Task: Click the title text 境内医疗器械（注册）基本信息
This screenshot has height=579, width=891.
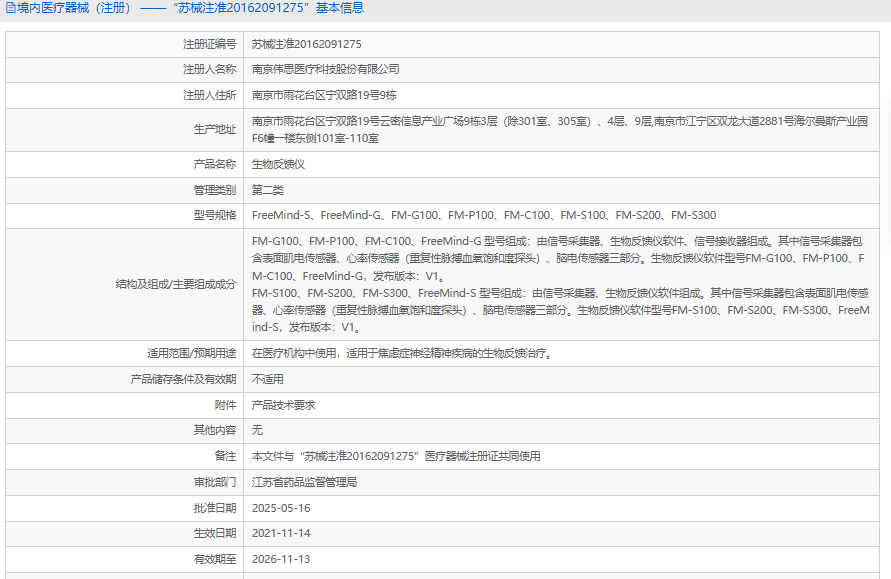Action: (190, 8)
